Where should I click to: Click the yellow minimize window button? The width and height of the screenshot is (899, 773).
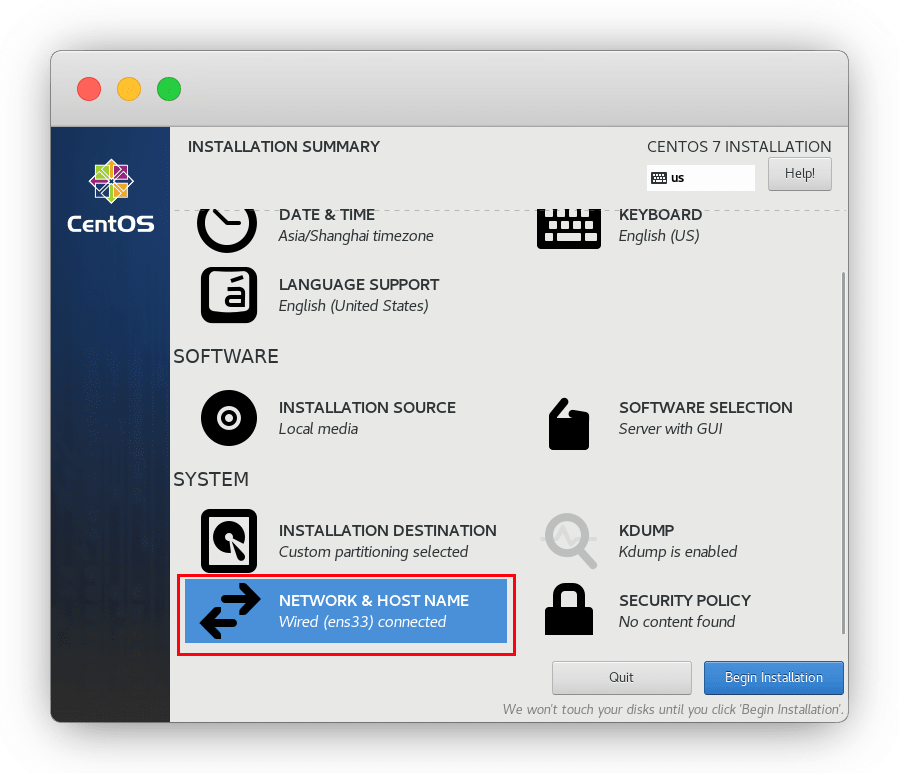point(129,89)
